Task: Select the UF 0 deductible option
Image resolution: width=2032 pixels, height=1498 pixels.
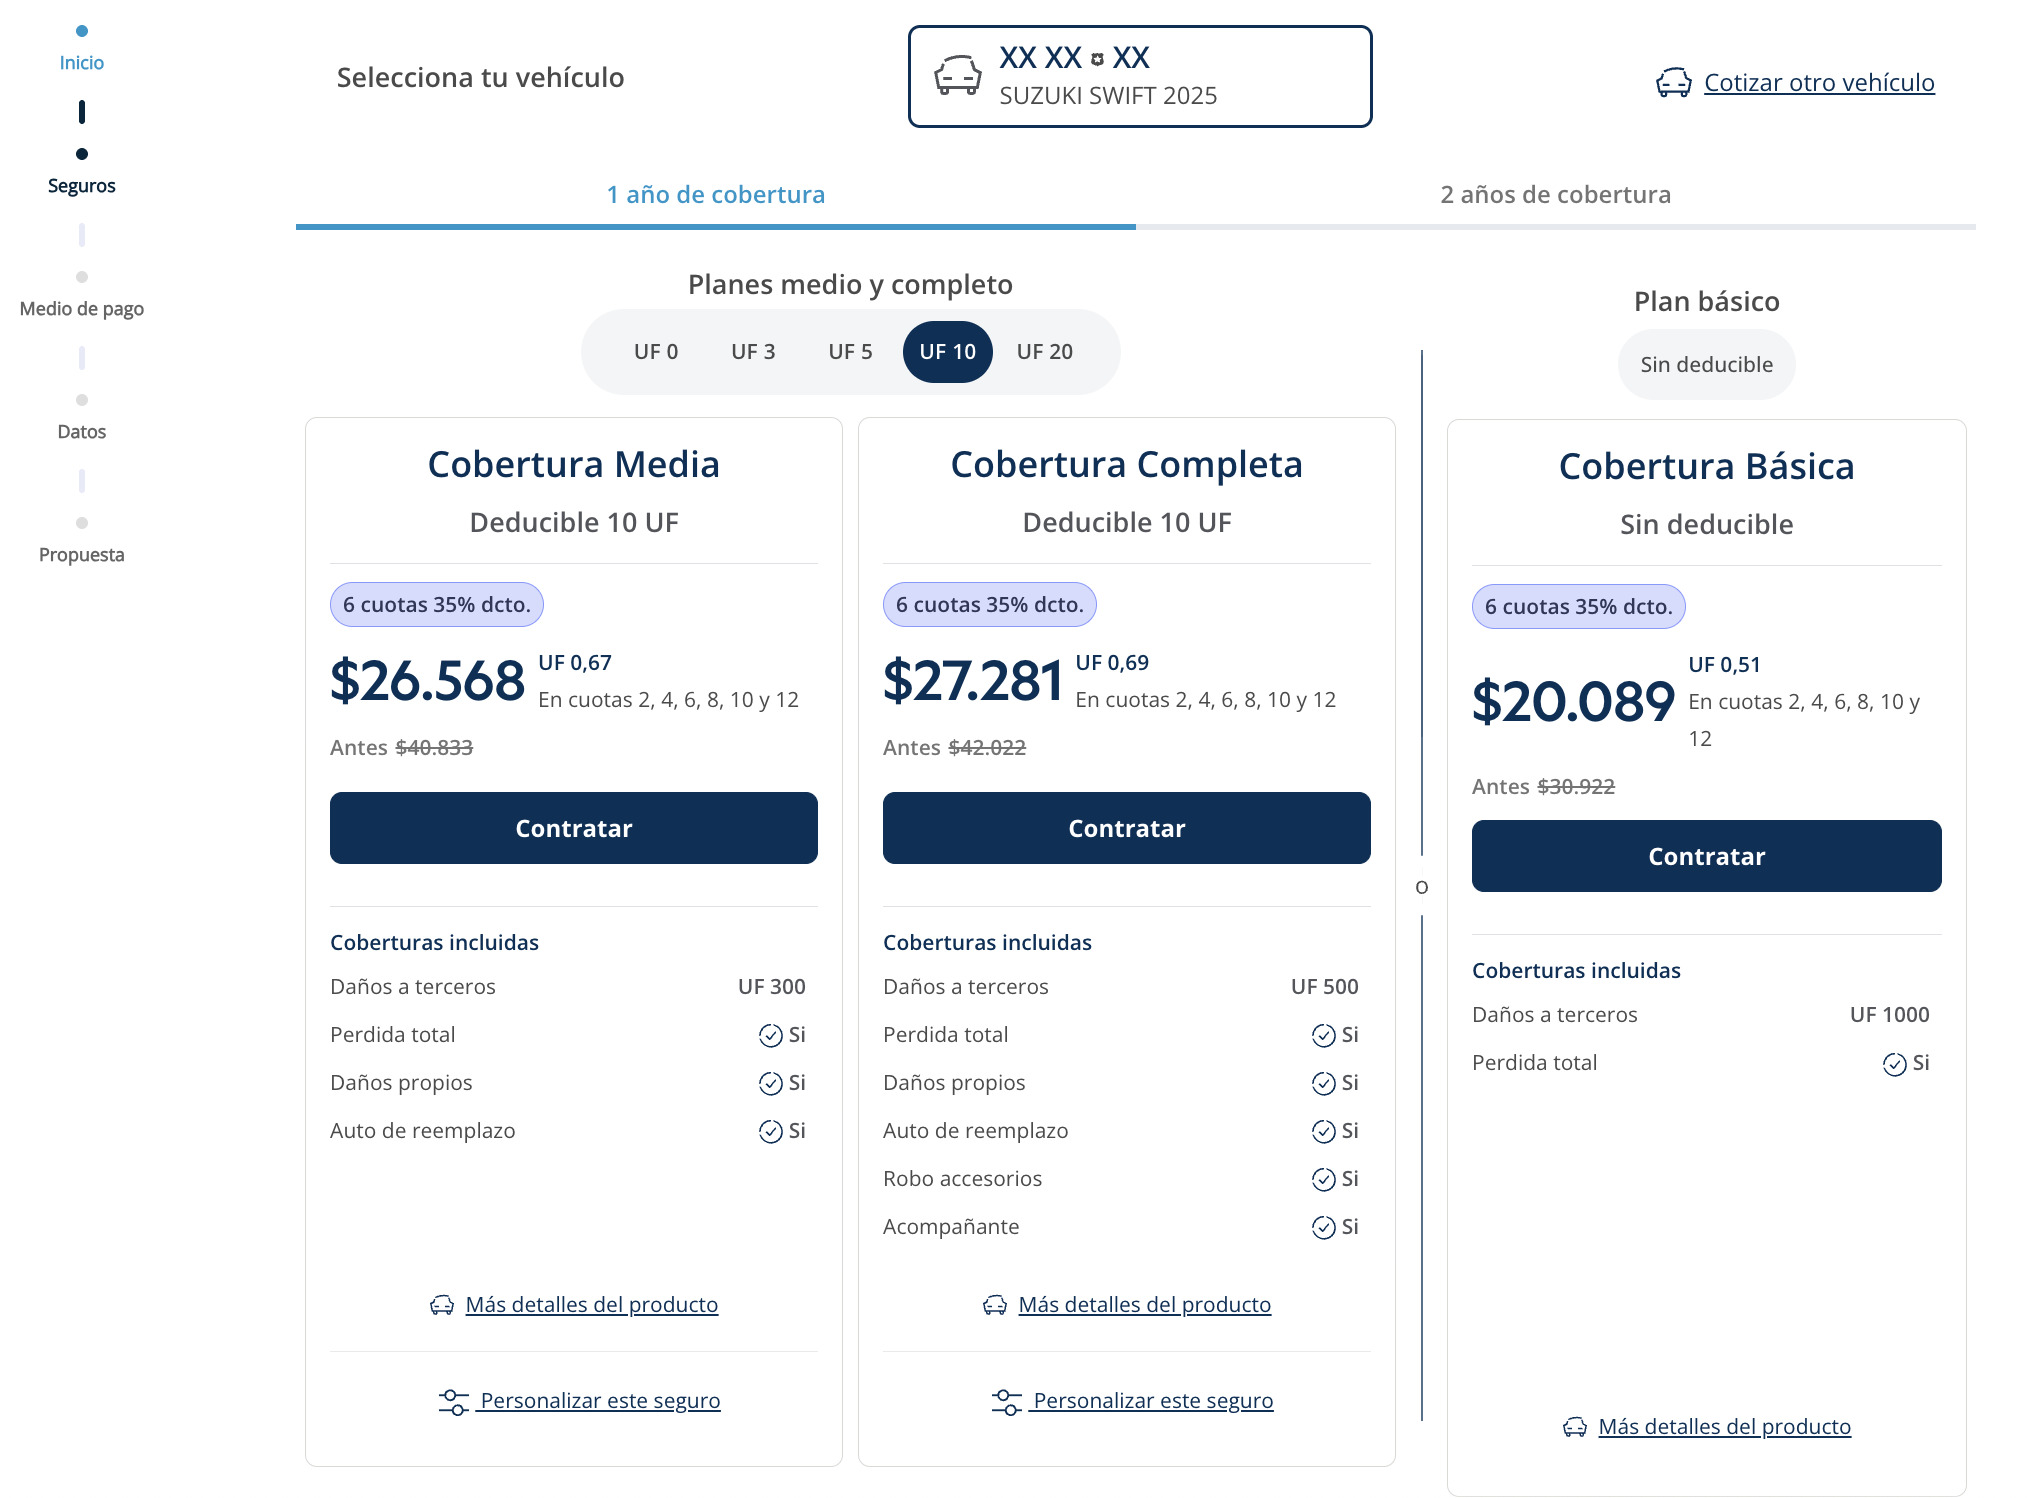Action: point(655,351)
